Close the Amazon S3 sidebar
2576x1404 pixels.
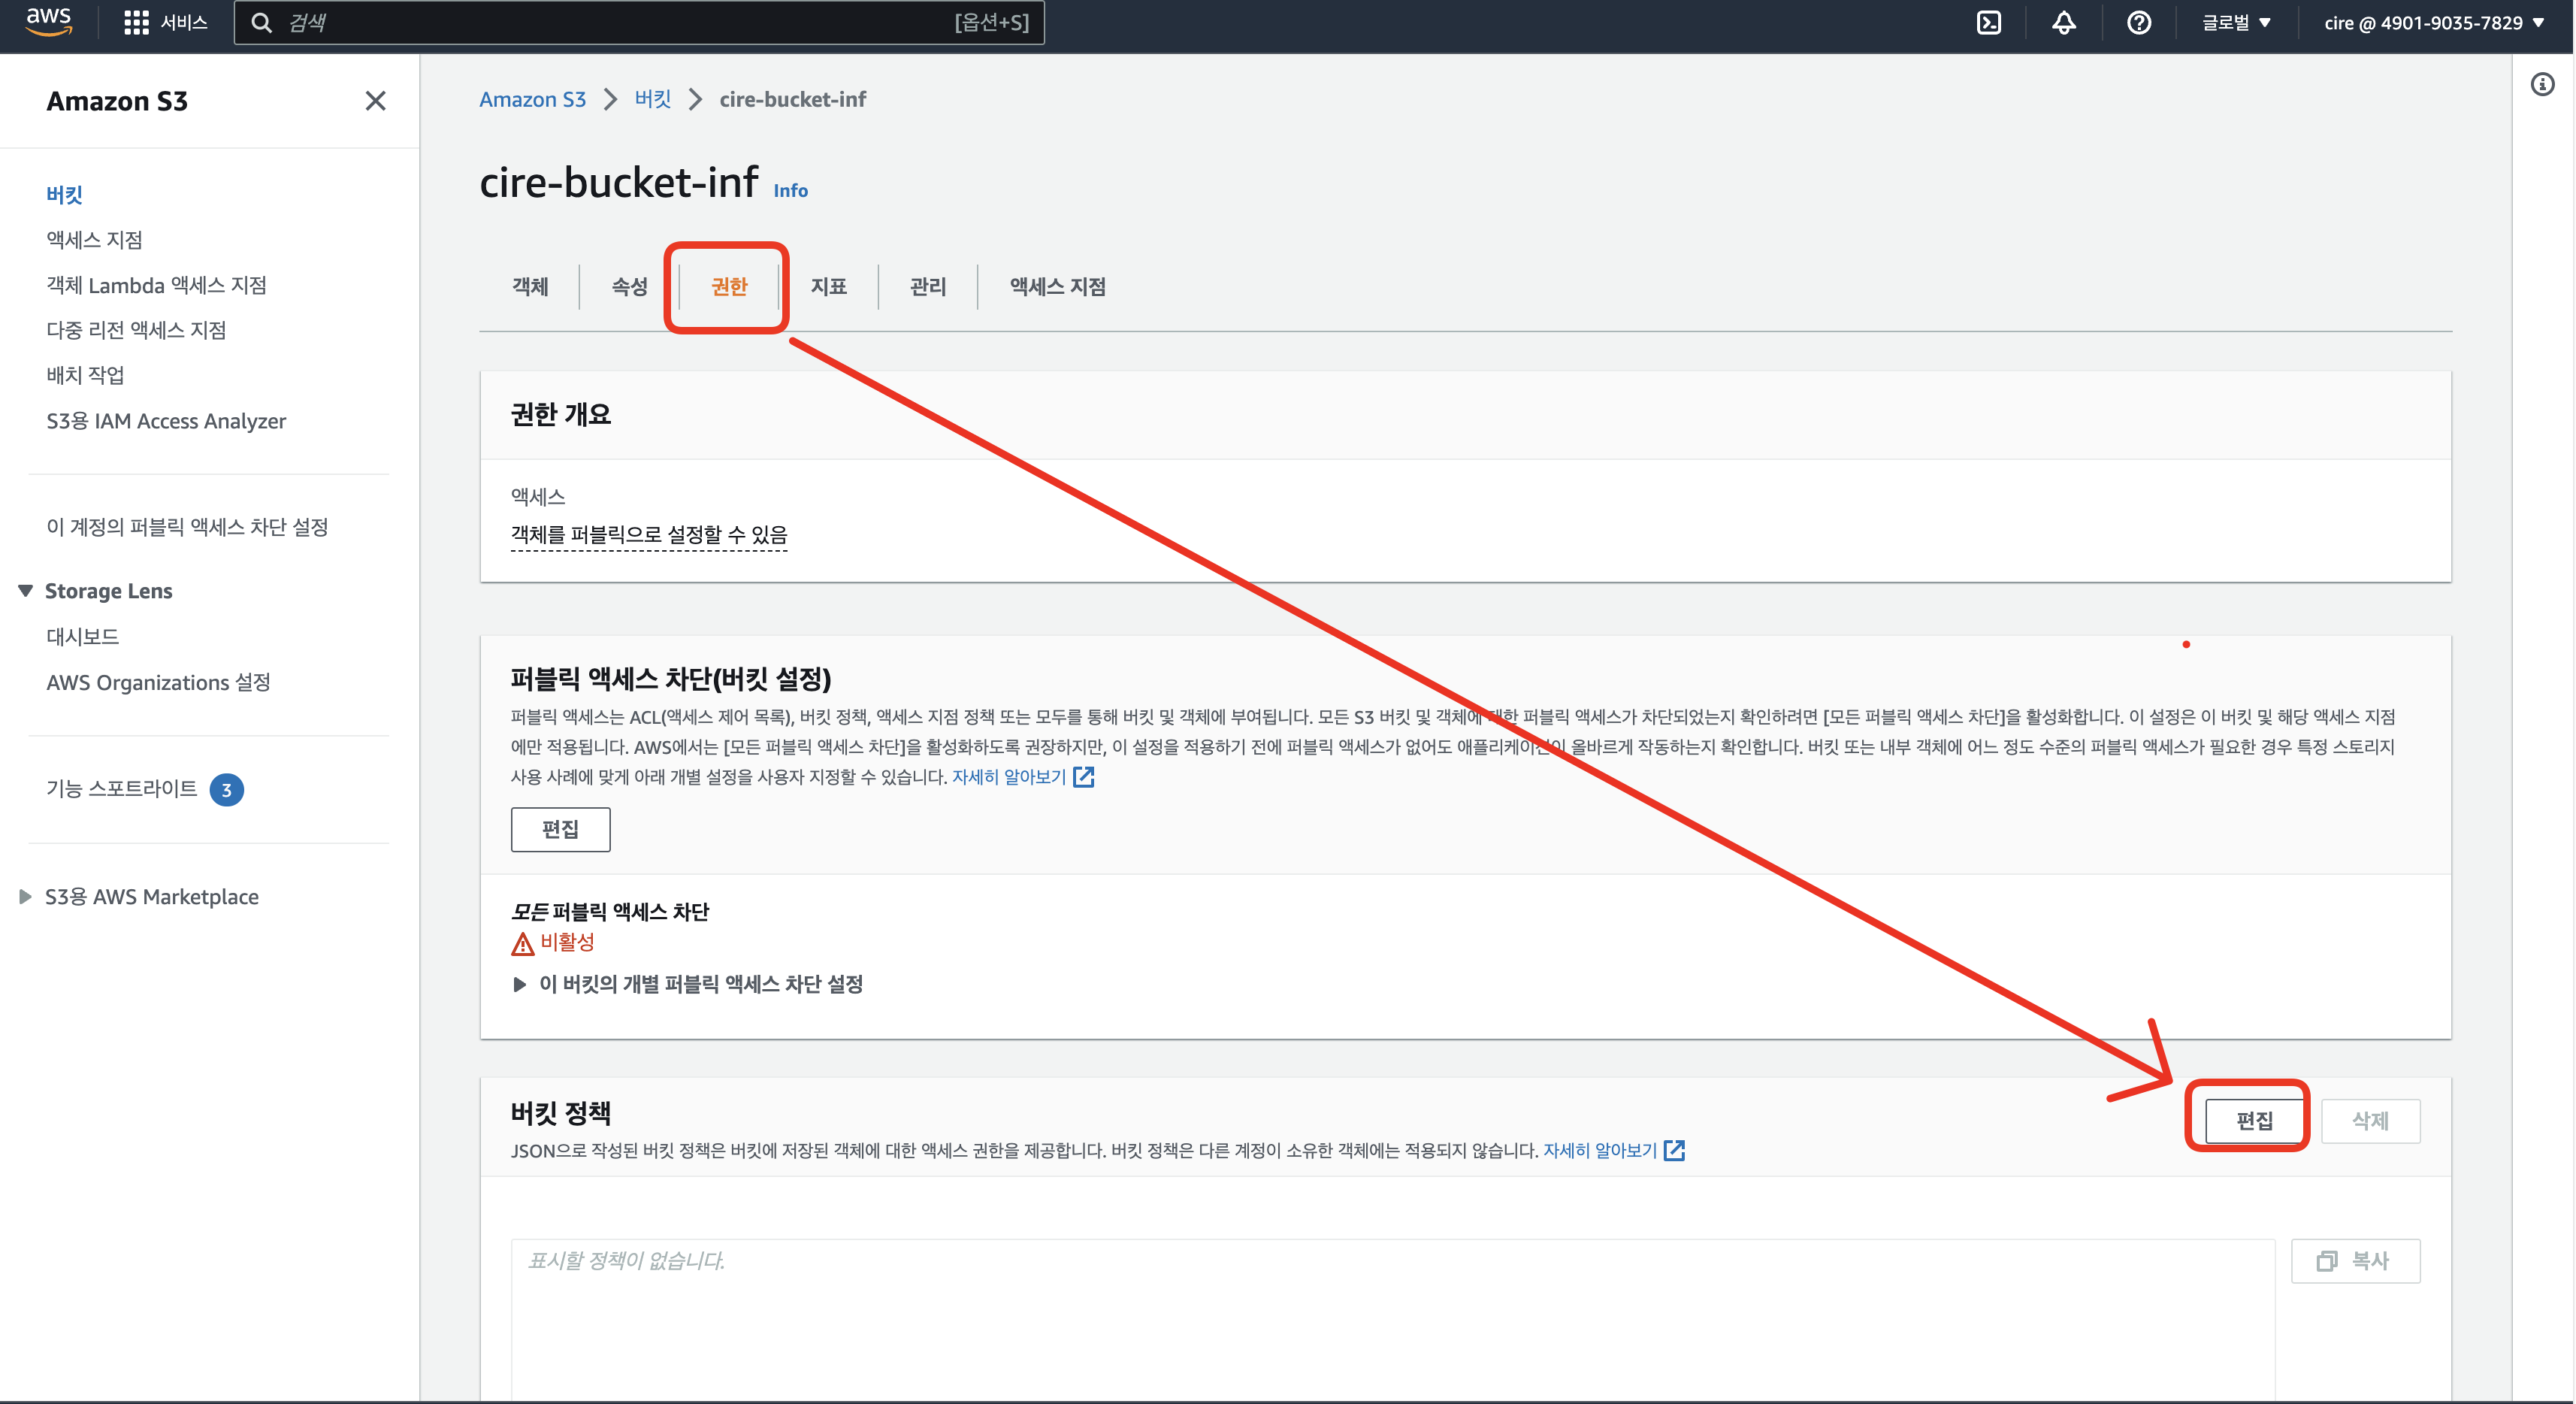375,101
